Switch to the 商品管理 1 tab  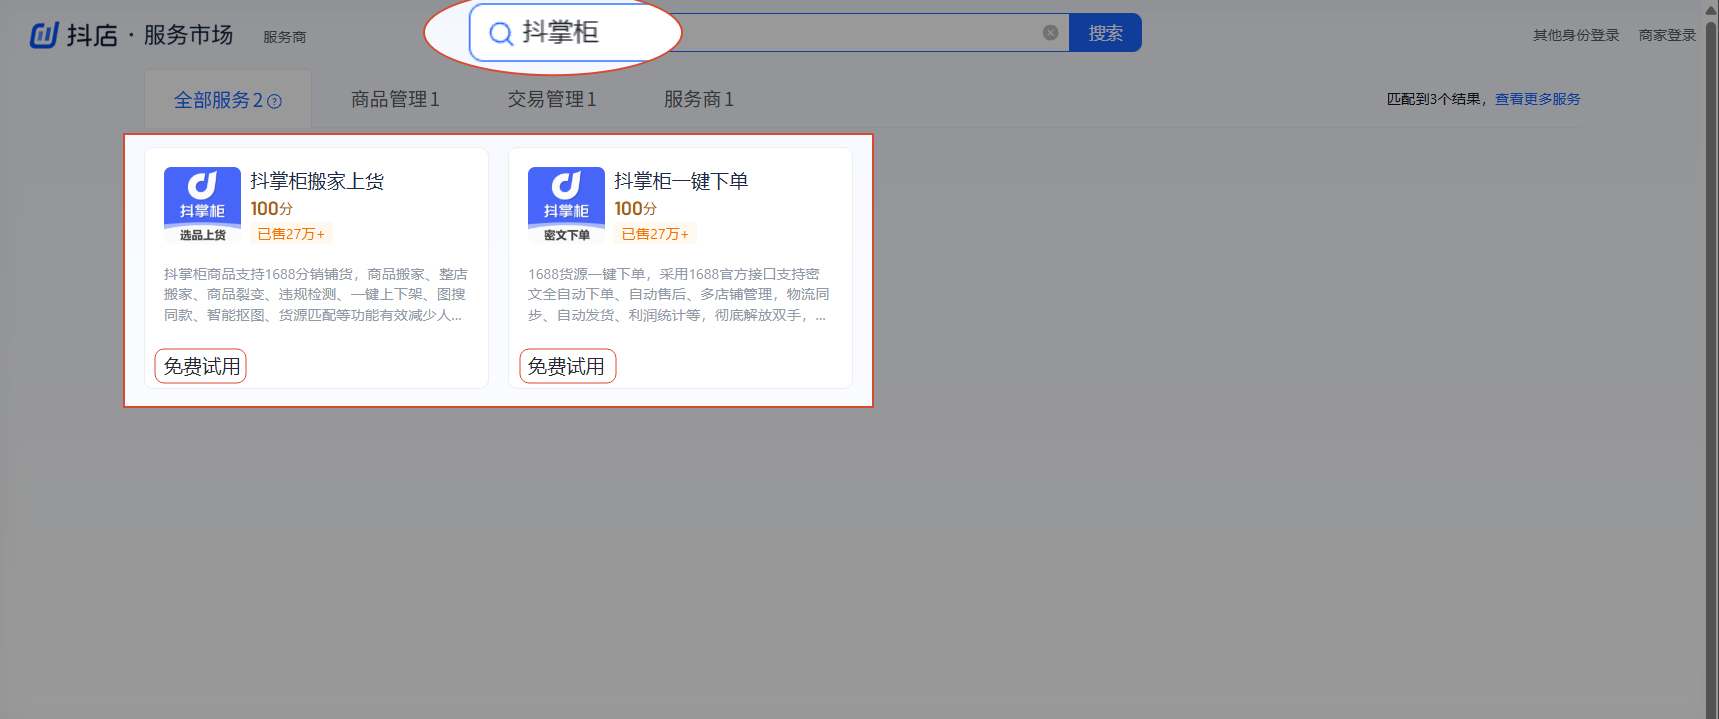tap(395, 99)
